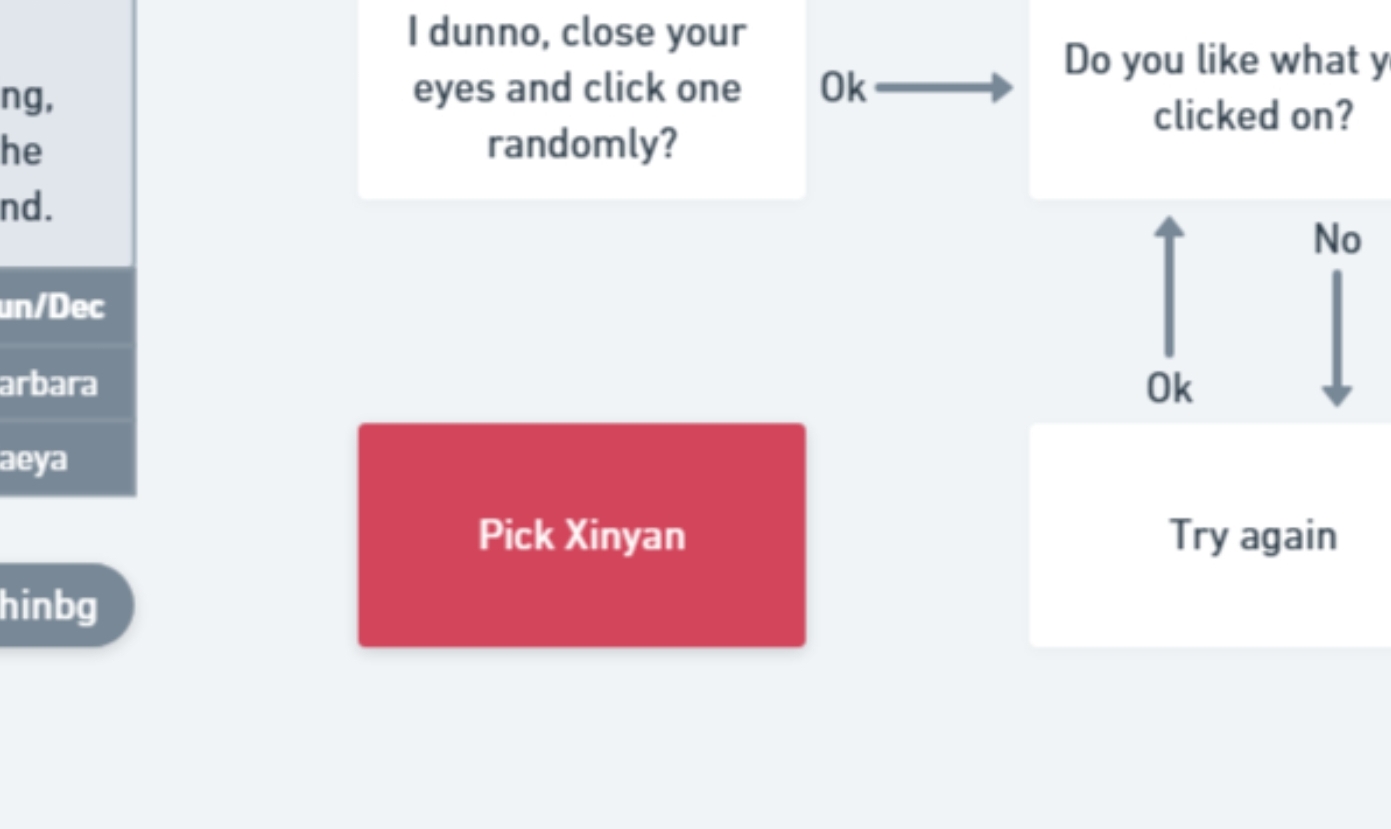Select the 'arbara' table row
Screen dimensions: 1391x829
tap(67, 383)
